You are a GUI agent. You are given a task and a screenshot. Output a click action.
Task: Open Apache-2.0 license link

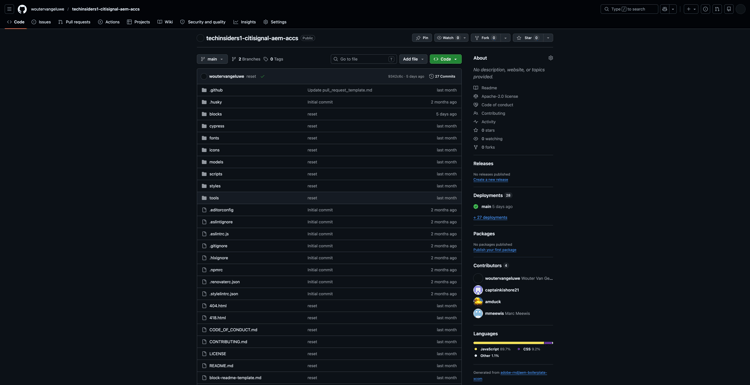coord(496,96)
